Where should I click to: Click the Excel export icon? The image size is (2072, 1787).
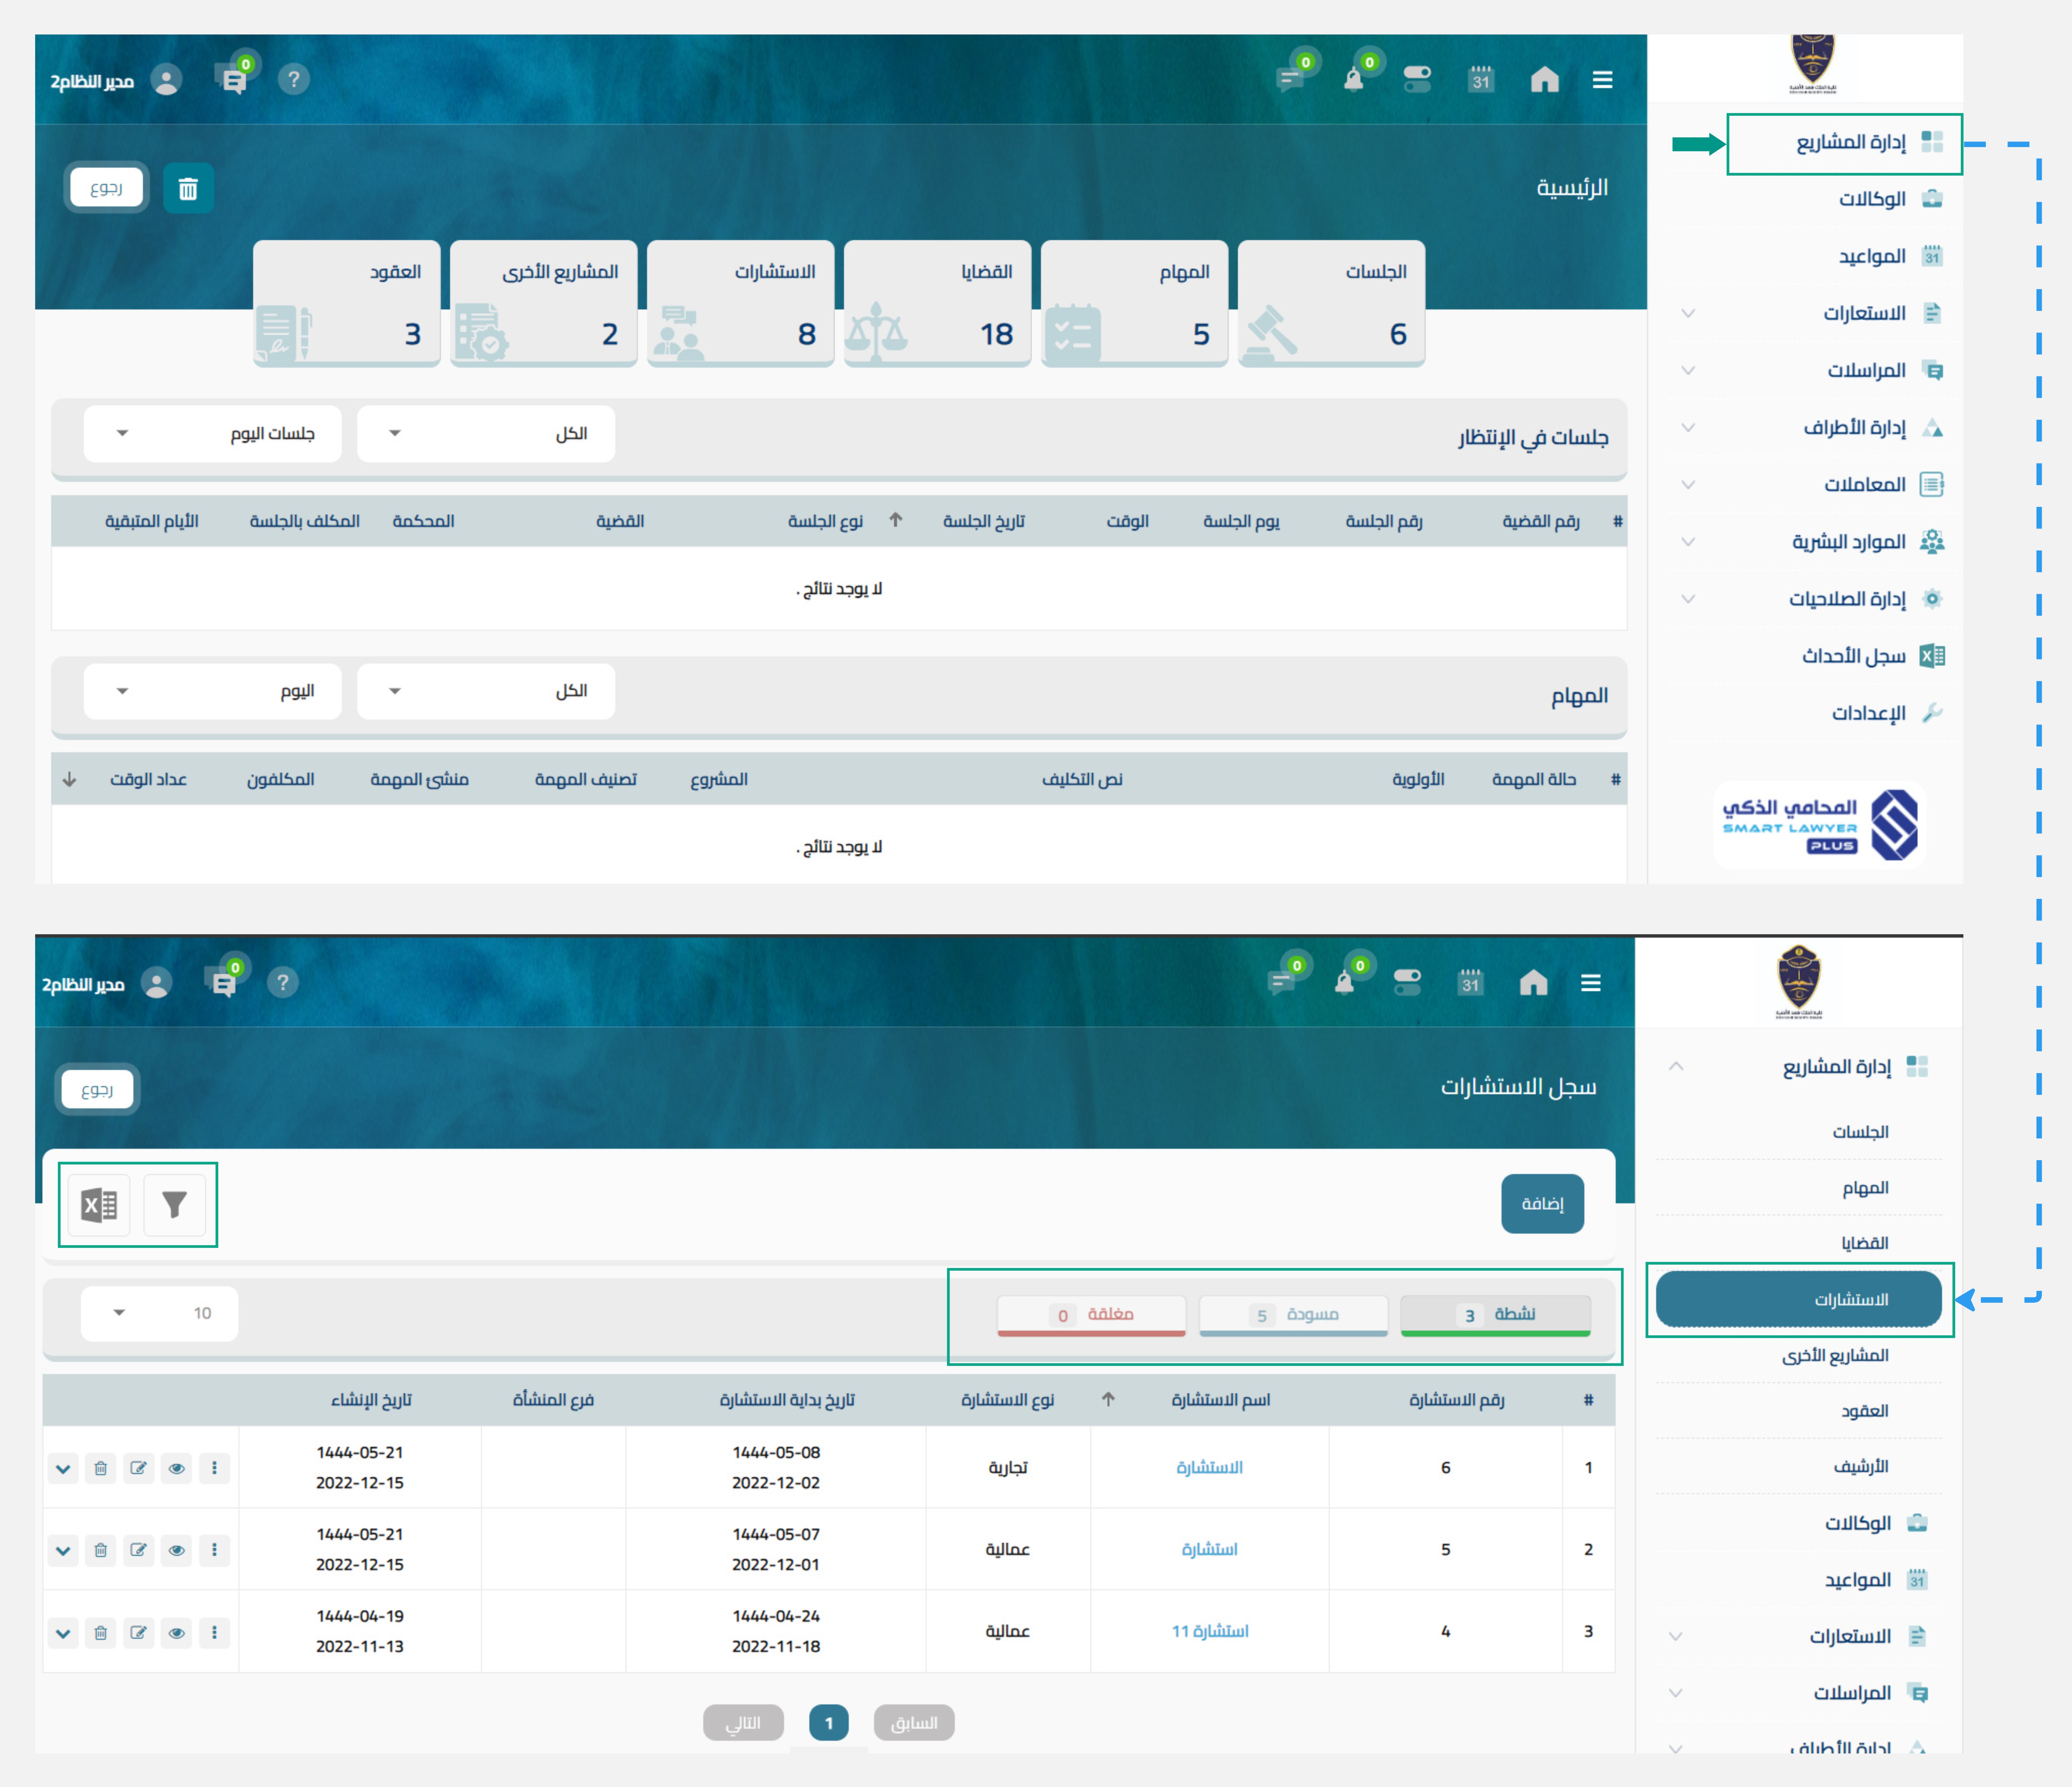pos(99,1205)
